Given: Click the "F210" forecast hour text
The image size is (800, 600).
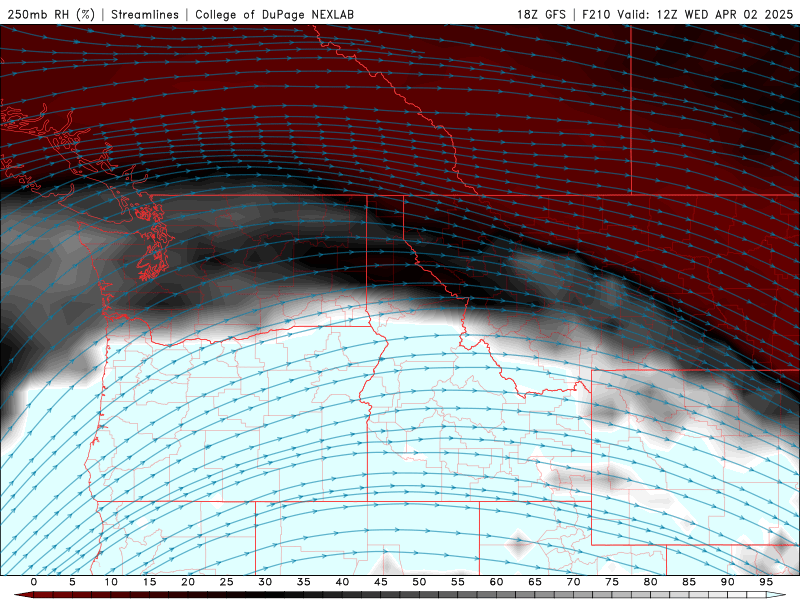Looking at the screenshot, I should (596, 14).
